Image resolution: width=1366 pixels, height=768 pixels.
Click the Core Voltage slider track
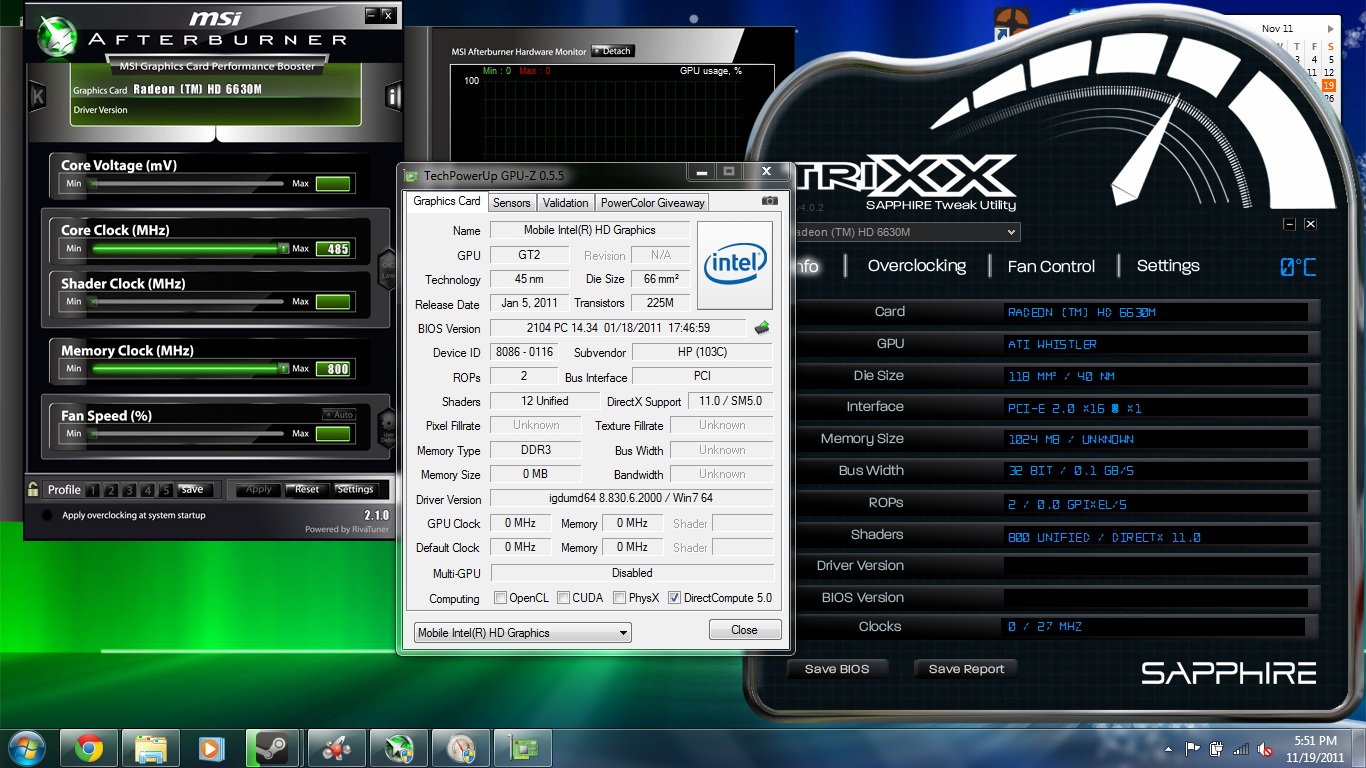click(x=188, y=183)
